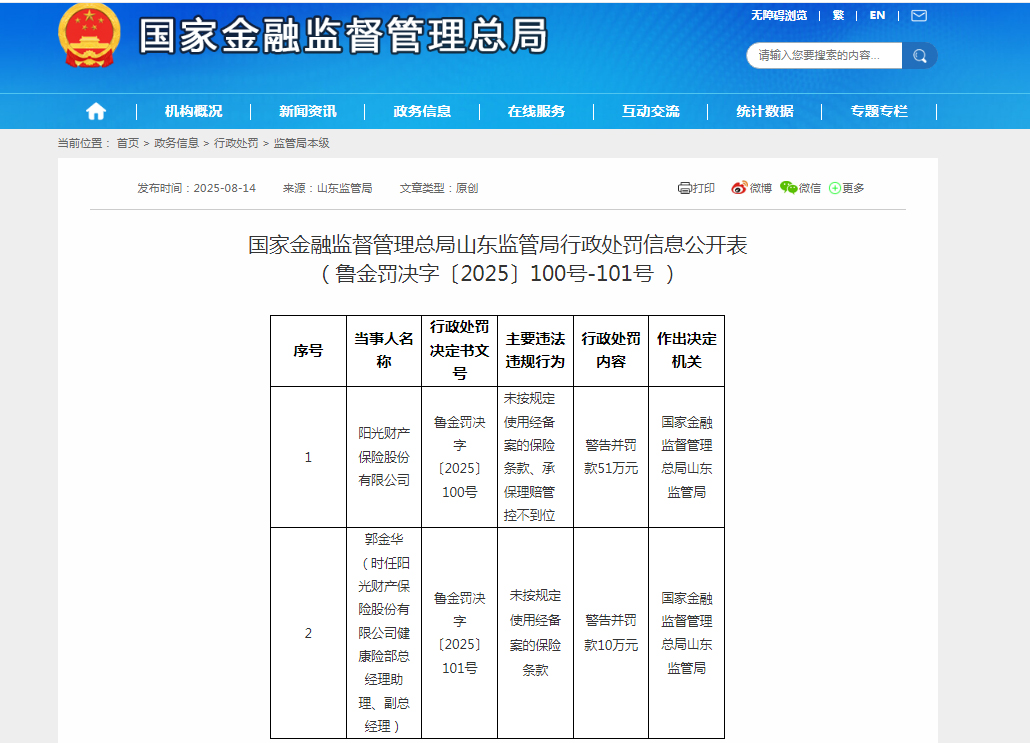Image resolution: width=1030 pixels, height=743 pixels.
Task: Go to 行政处罚 in breadcrumb
Action: click(x=236, y=143)
